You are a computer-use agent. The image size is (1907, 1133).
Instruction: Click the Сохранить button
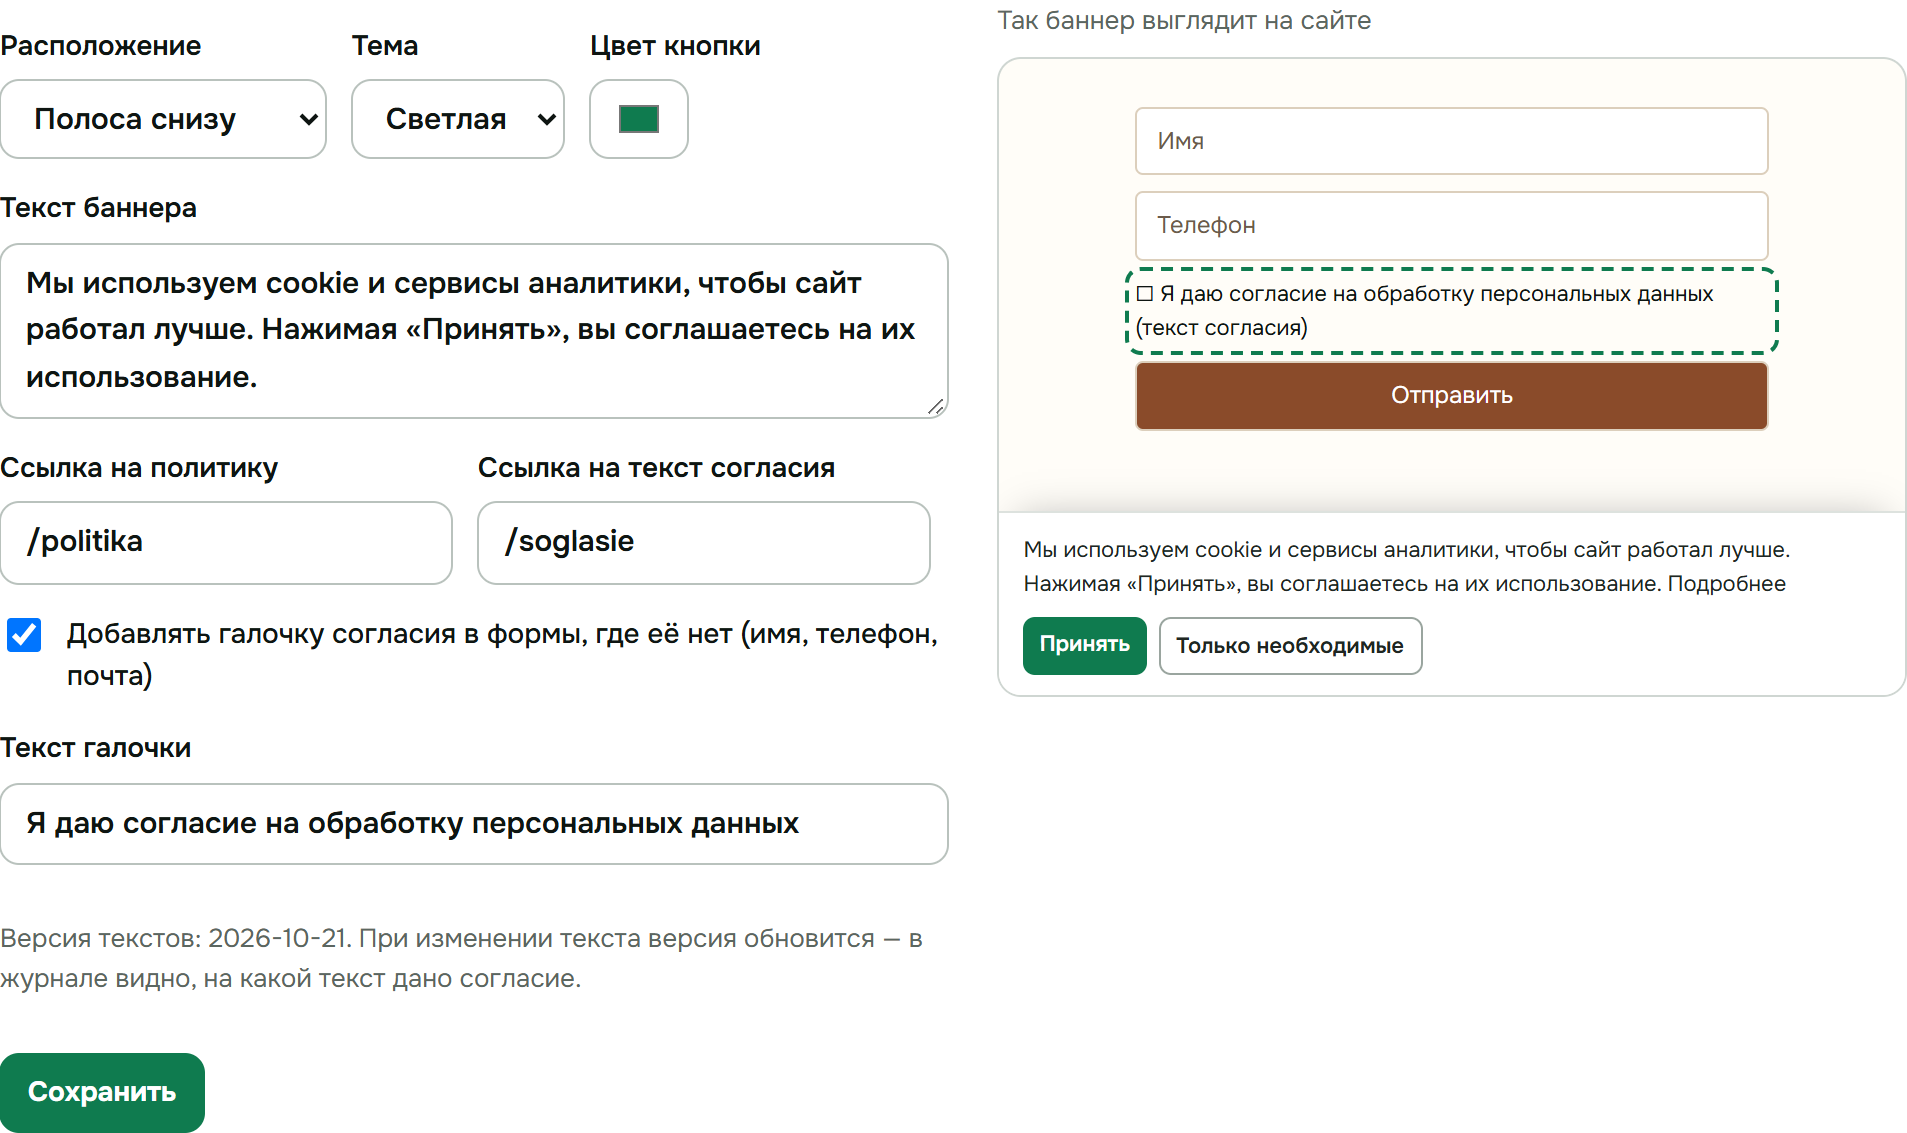[x=102, y=1092]
